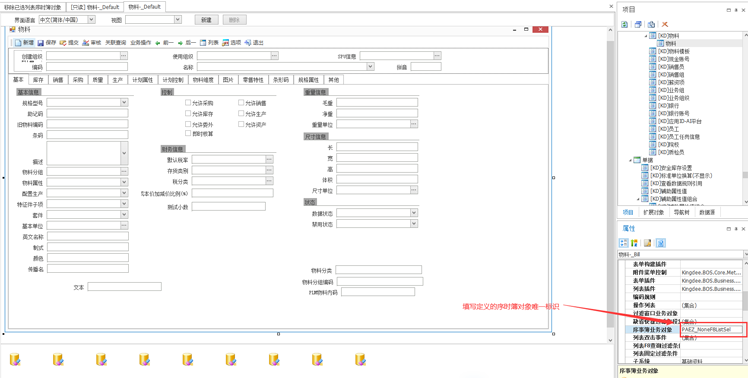
Task: Click the property pages icon in 属性 panel
Action: tap(647, 243)
